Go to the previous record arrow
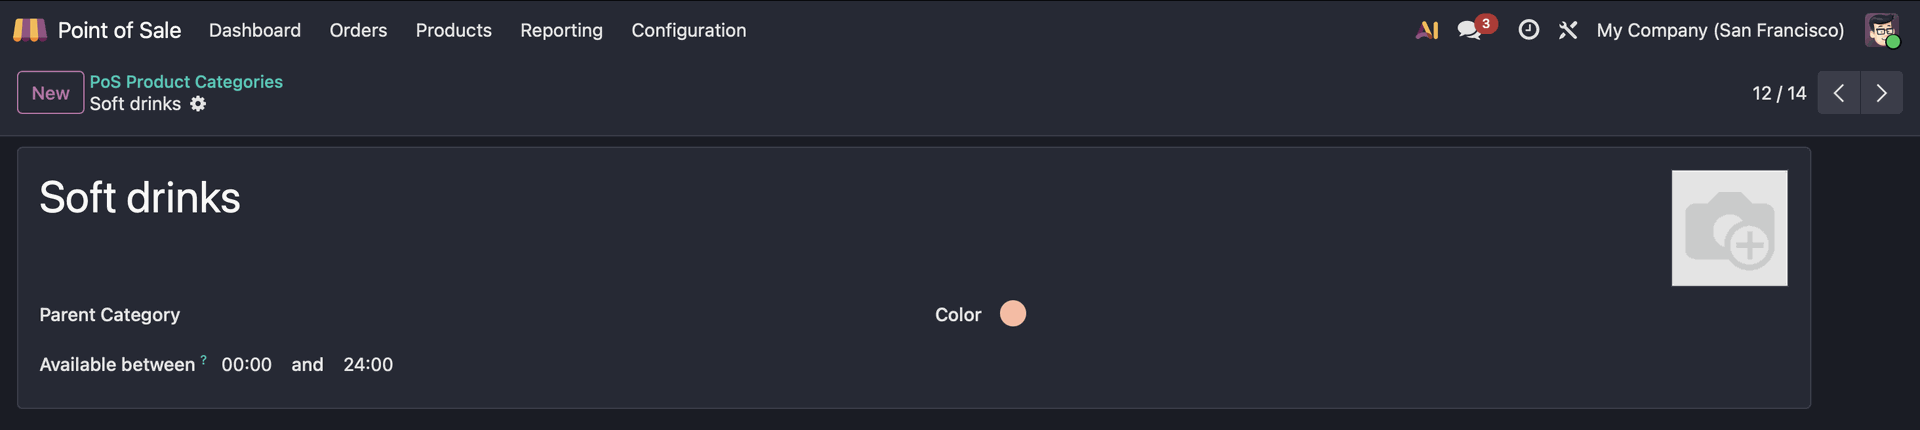 coord(1838,93)
